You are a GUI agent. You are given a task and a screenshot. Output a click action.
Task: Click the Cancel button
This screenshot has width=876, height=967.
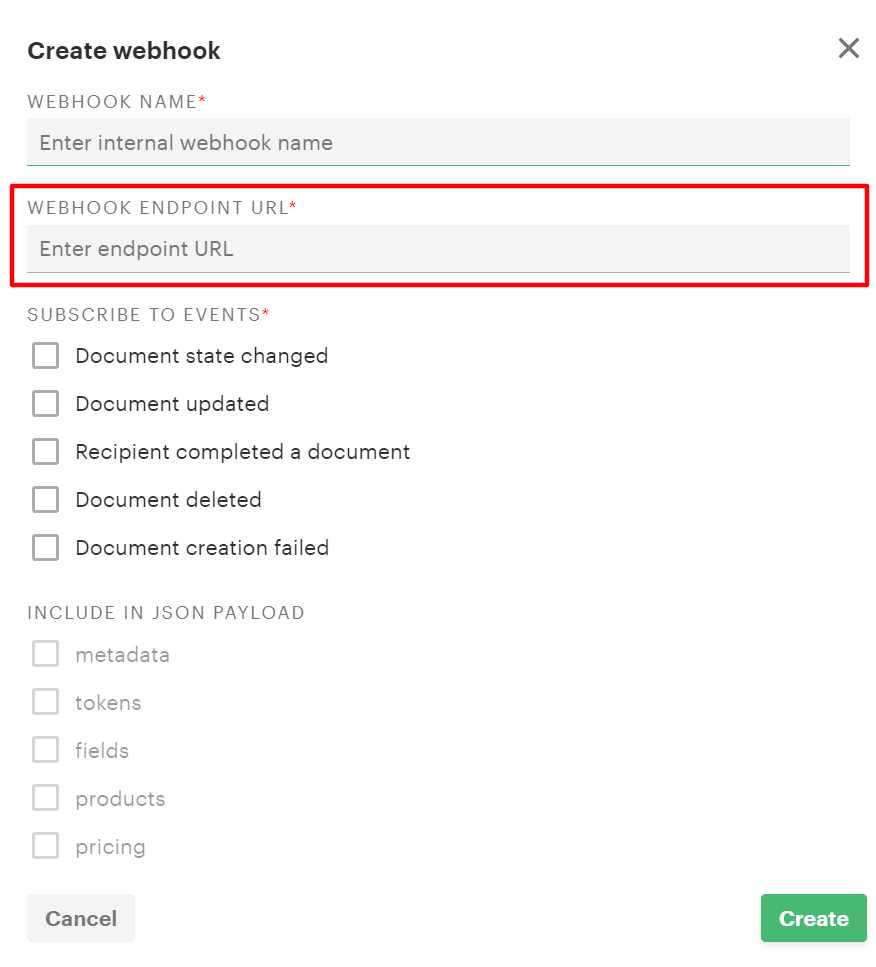pyautogui.click(x=81, y=918)
